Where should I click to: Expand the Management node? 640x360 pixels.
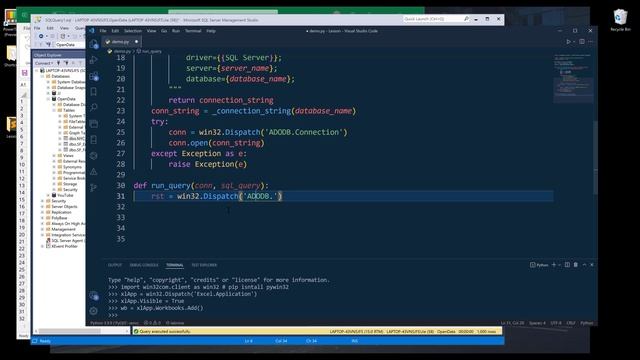(42, 229)
